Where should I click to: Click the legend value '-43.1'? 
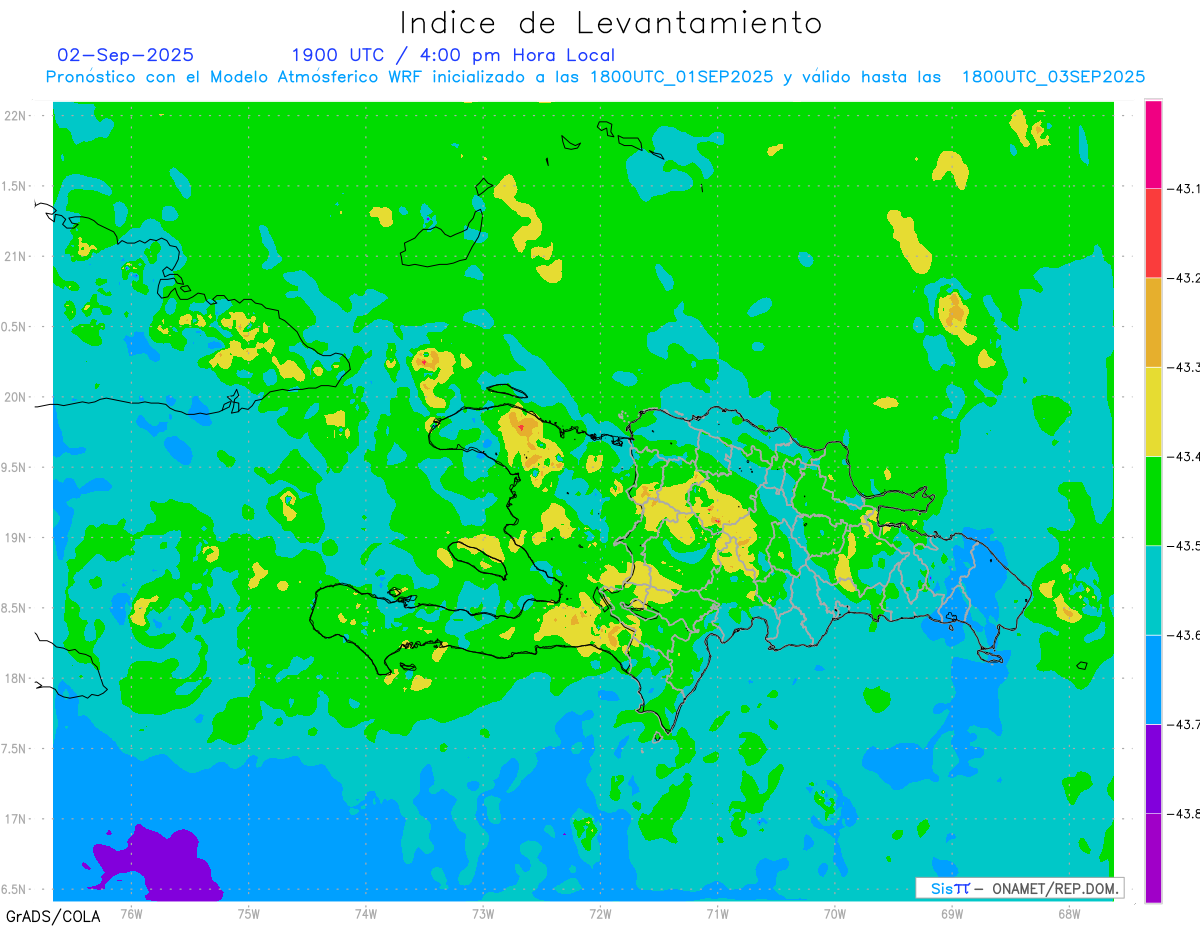coord(1184,188)
